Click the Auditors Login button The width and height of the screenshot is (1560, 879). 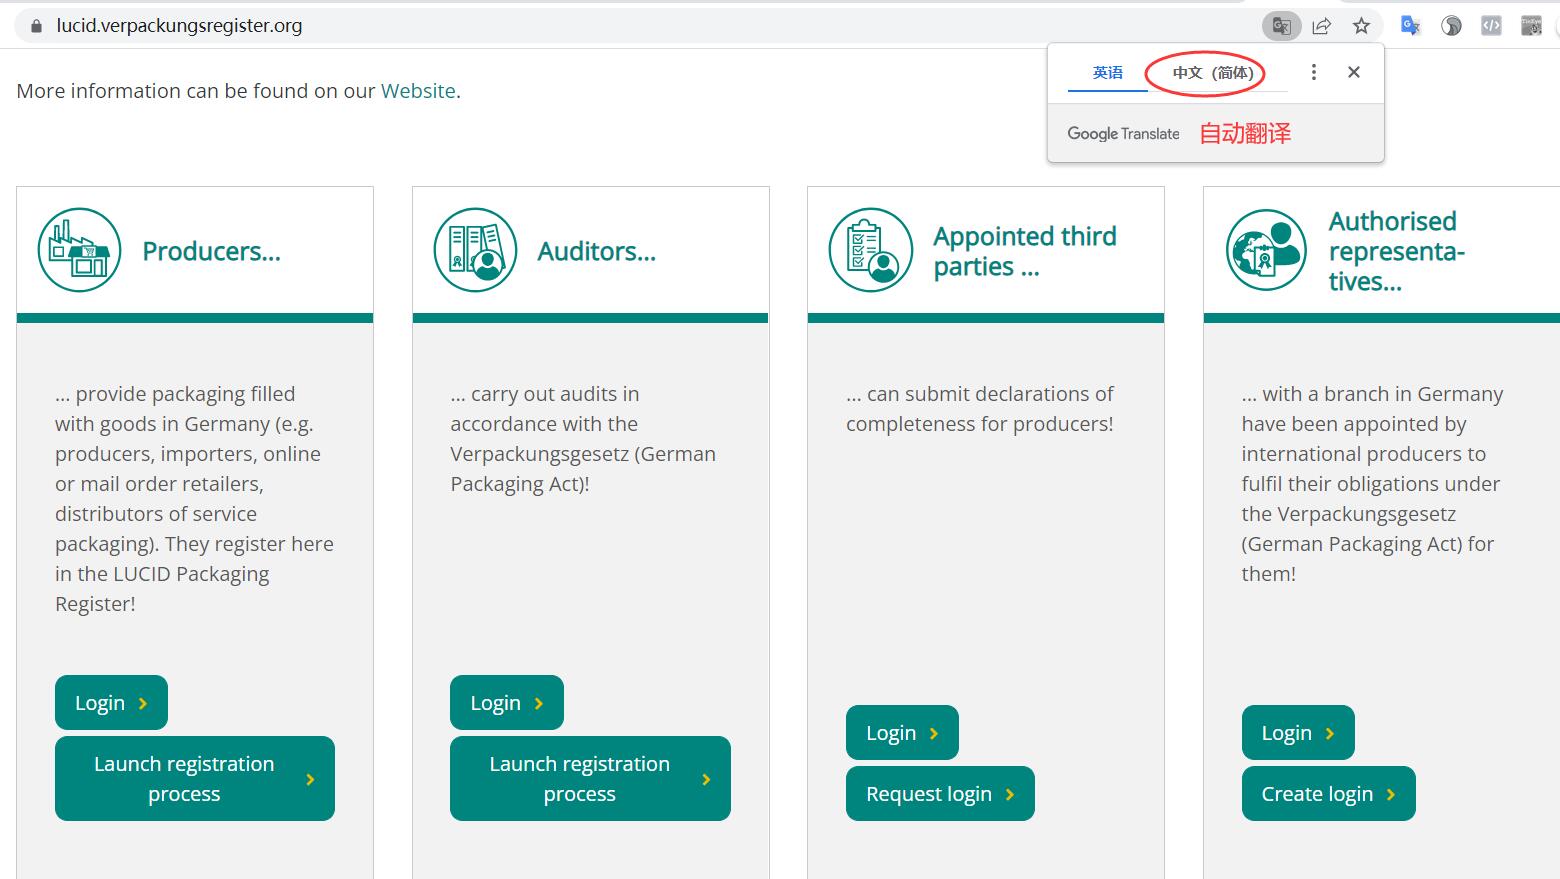click(507, 703)
